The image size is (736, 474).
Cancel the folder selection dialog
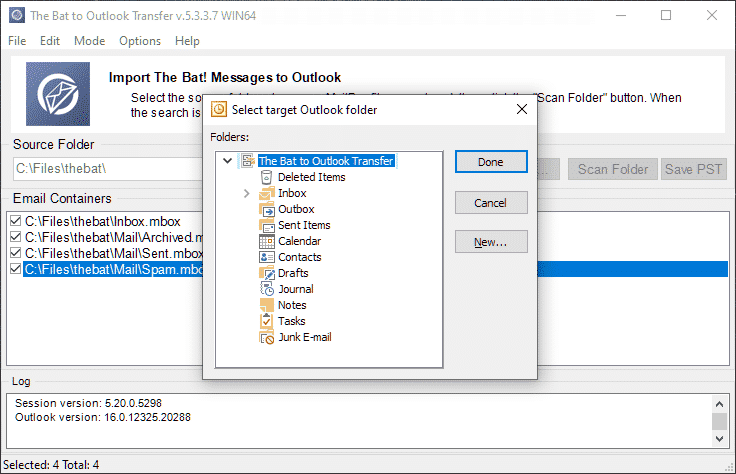point(491,203)
